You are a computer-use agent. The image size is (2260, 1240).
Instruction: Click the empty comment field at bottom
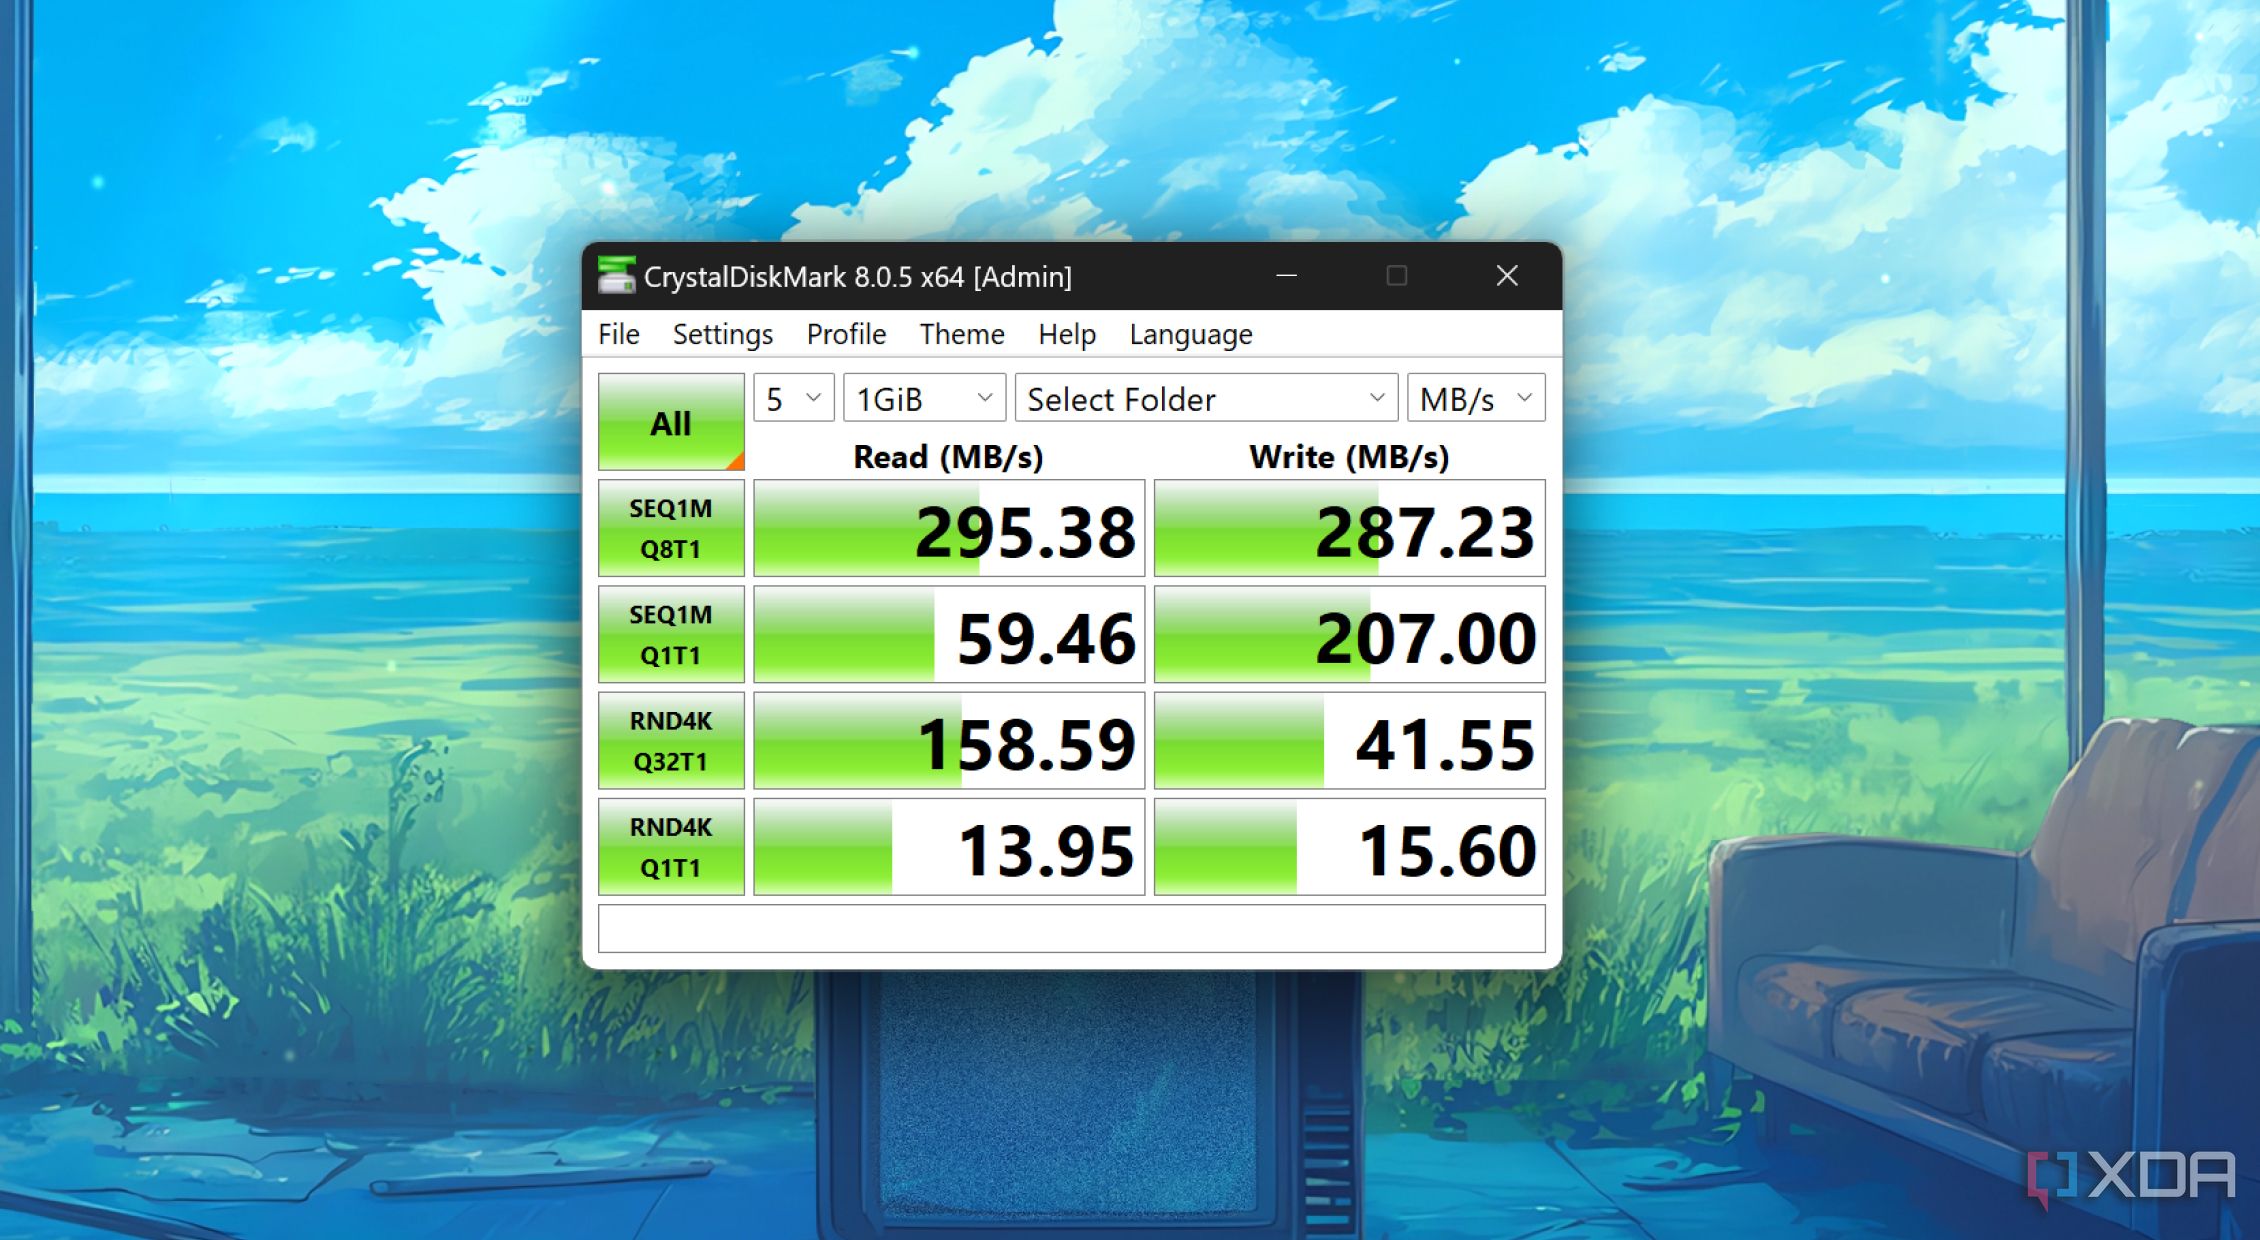click(1071, 929)
